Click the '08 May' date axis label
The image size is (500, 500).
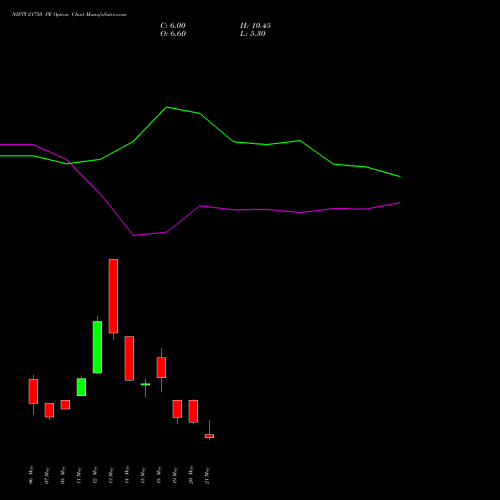pyautogui.click(x=63, y=475)
